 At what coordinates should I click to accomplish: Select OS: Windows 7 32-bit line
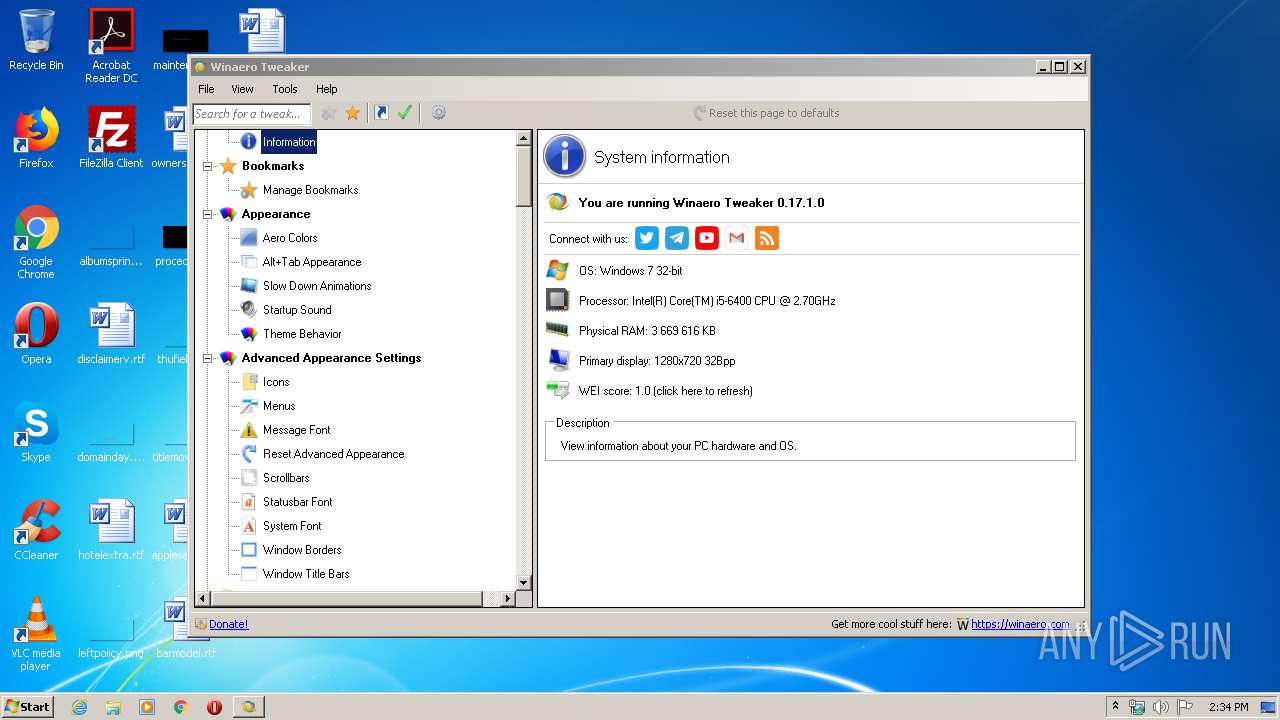pyautogui.click(x=630, y=271)
